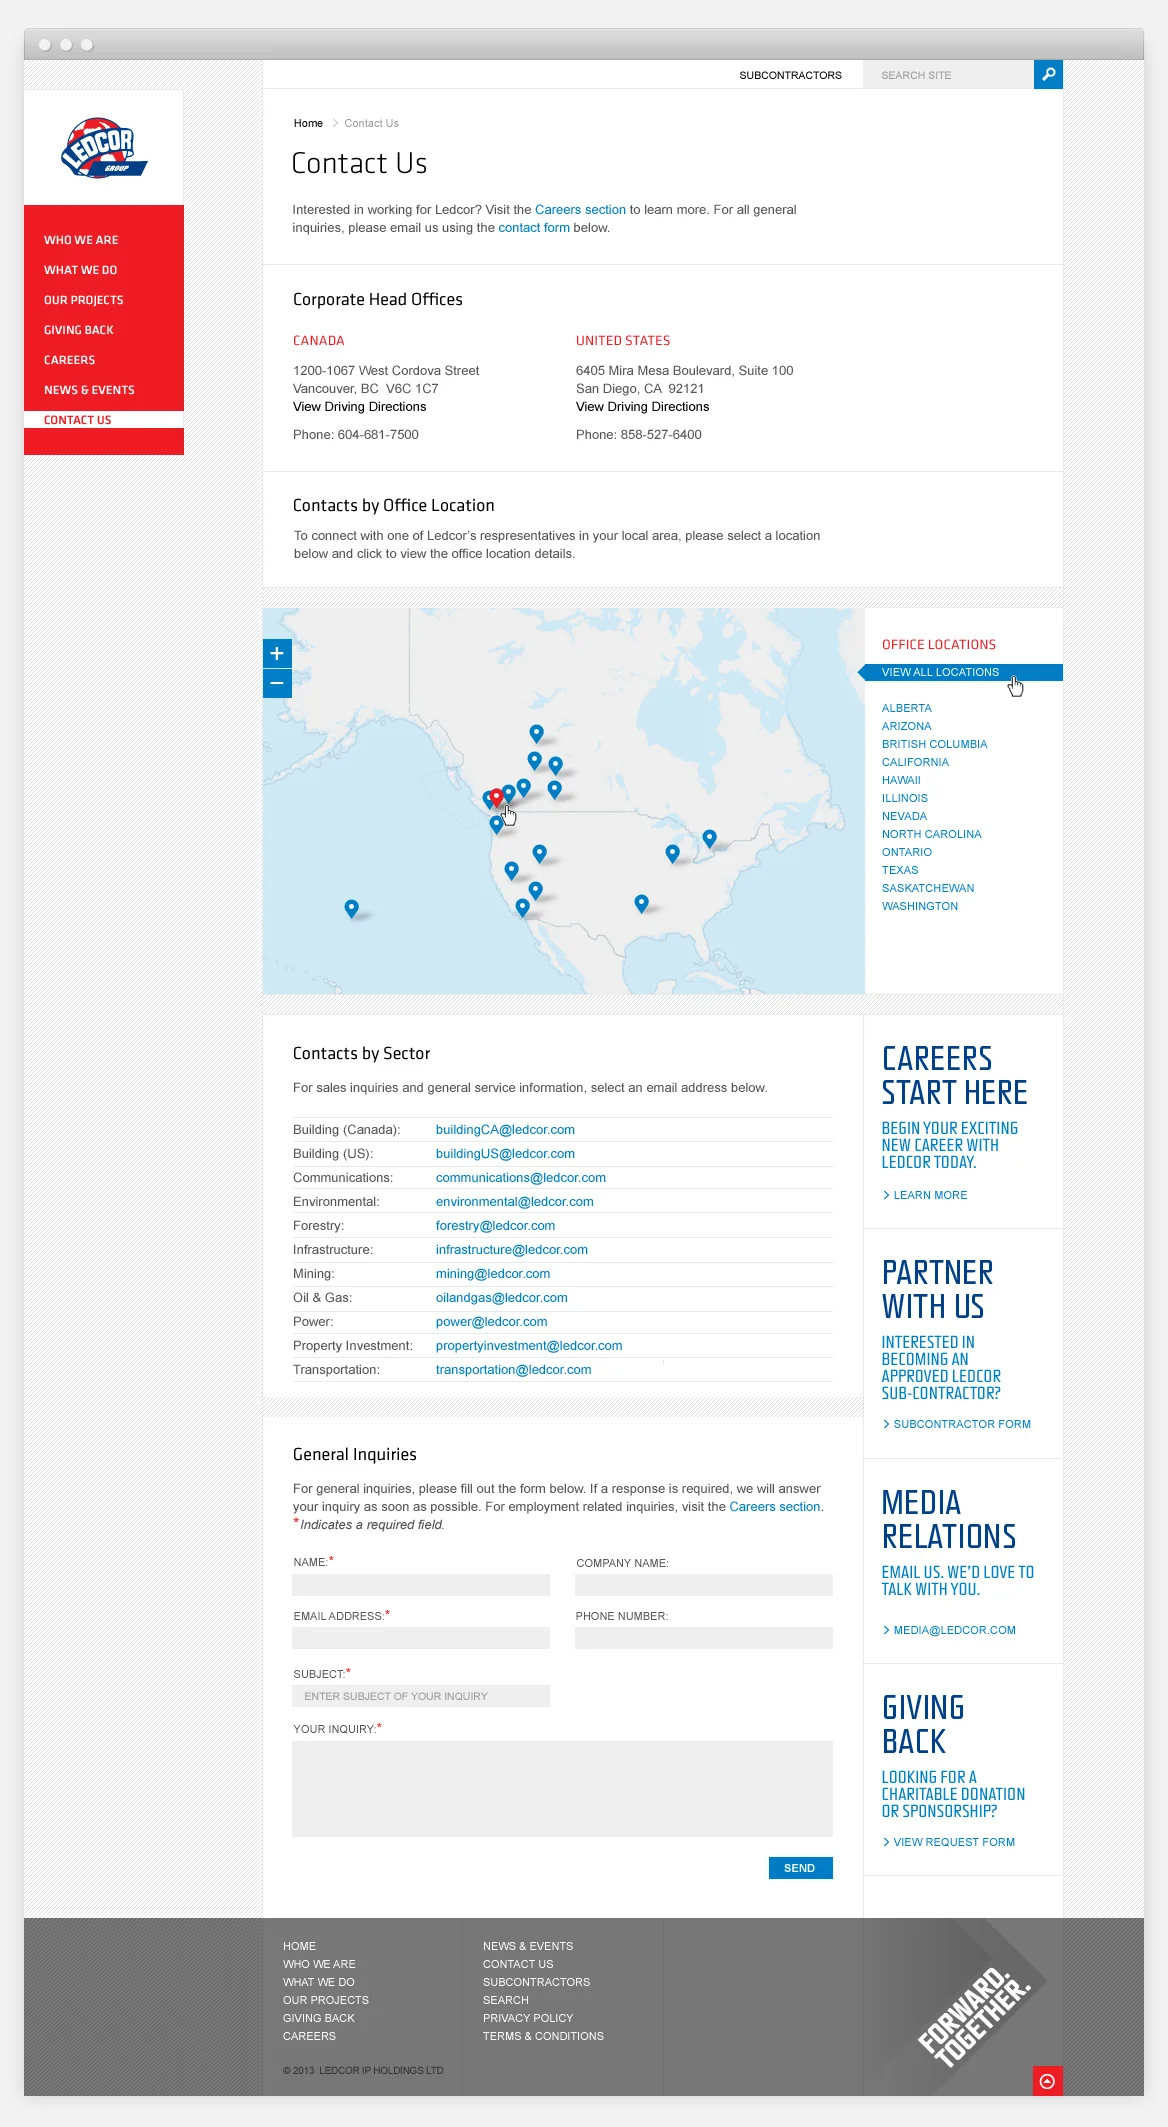Click the Company Name input field
The height and width of the screenshot is (2127, 1168).
[704, 1585]
